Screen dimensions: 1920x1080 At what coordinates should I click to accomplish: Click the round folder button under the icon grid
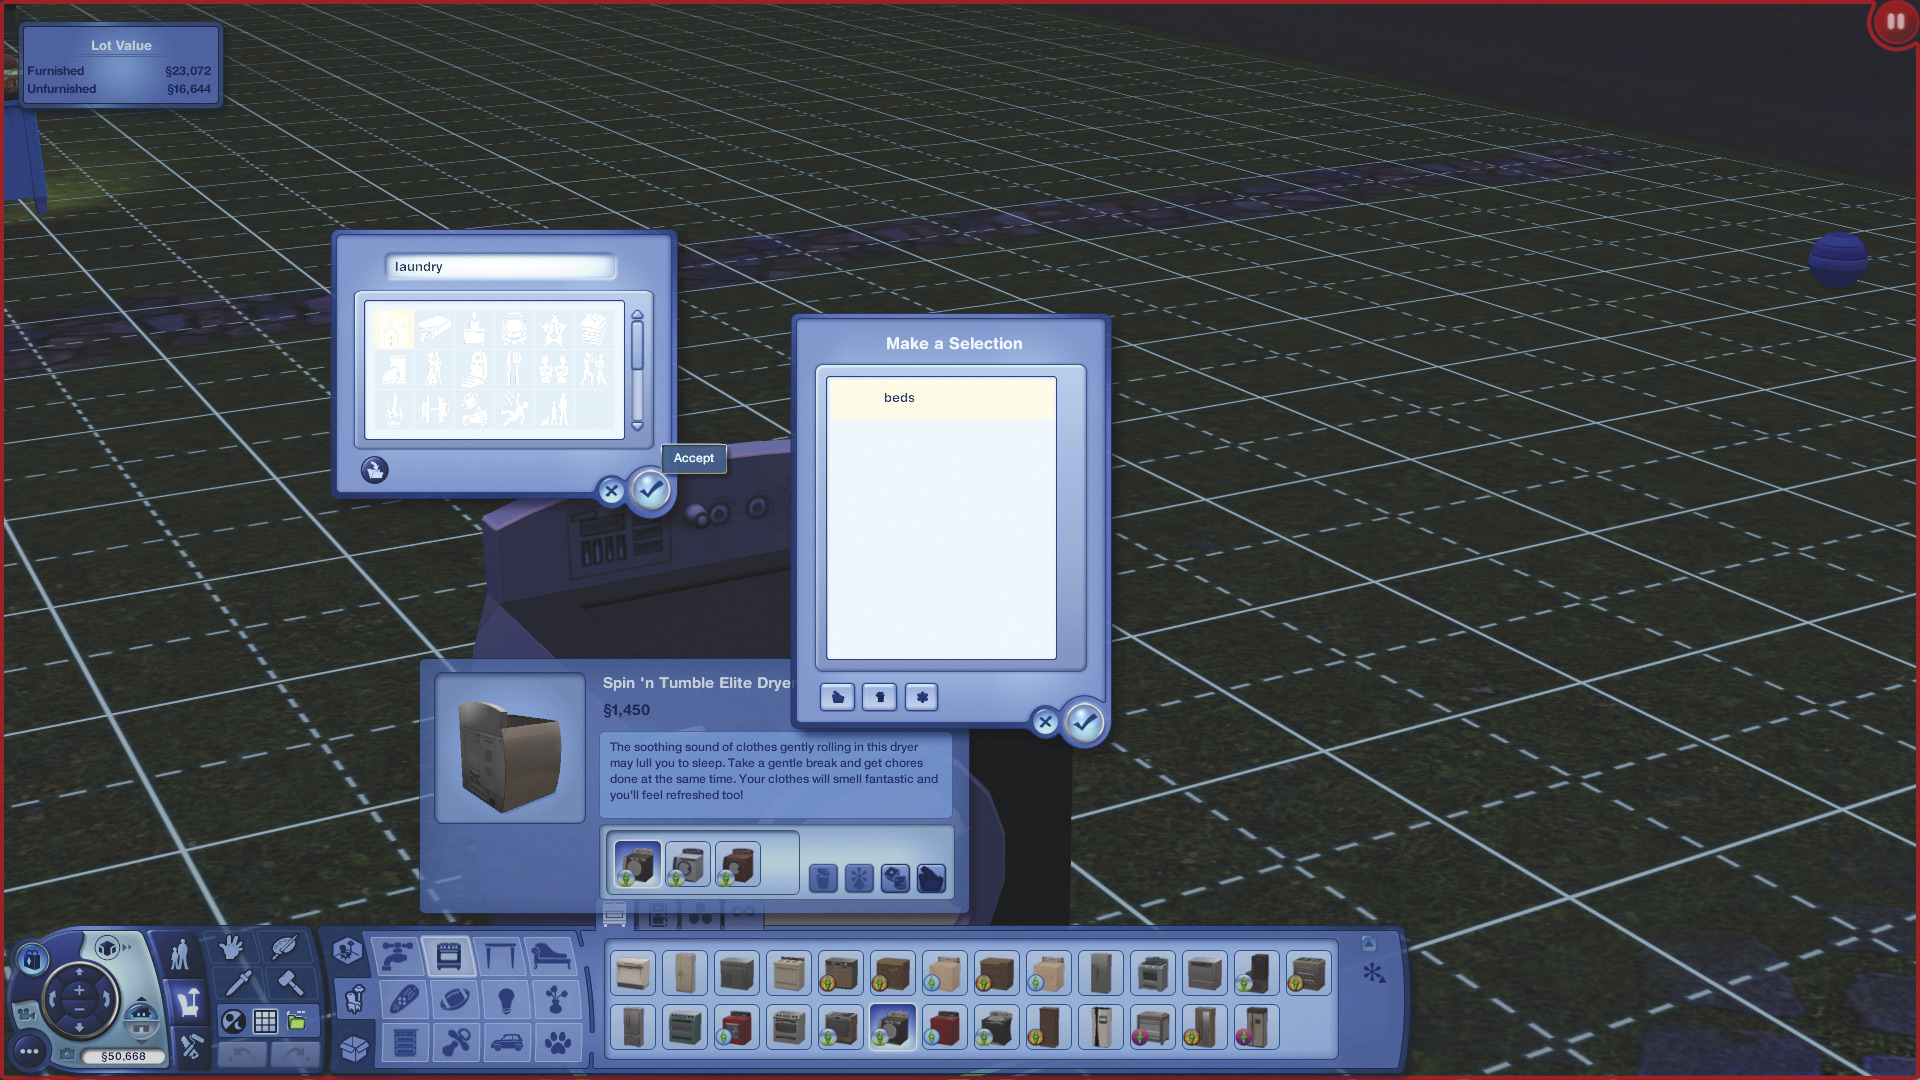(x=375, y=470)
